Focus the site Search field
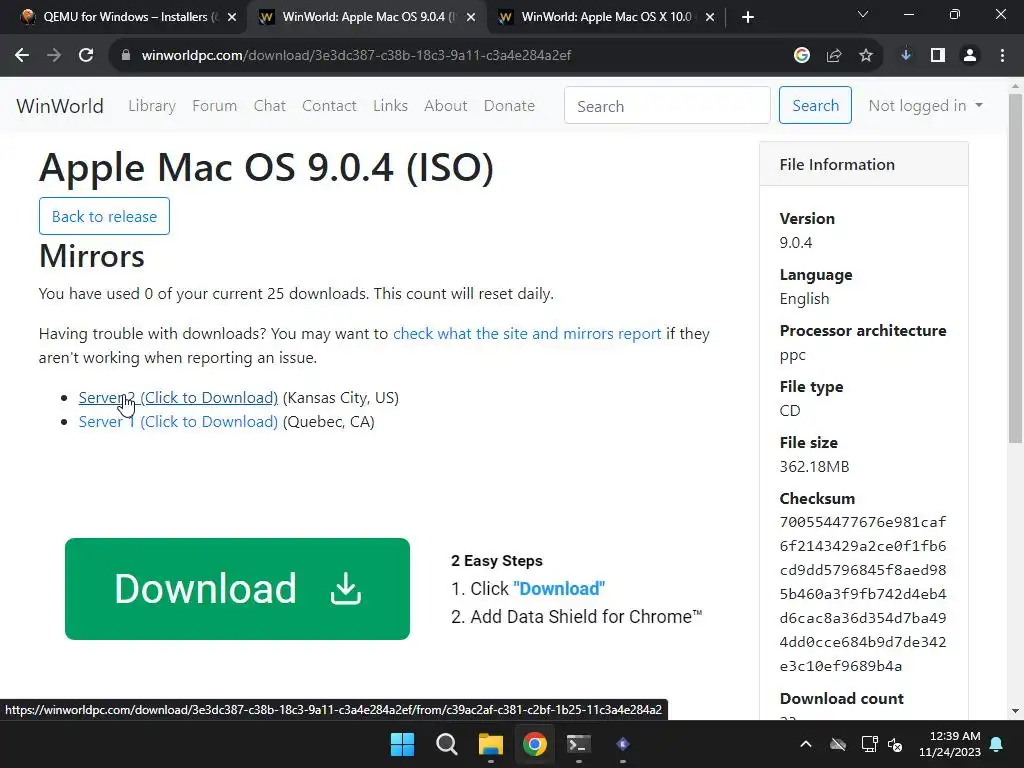 (667, 106)
